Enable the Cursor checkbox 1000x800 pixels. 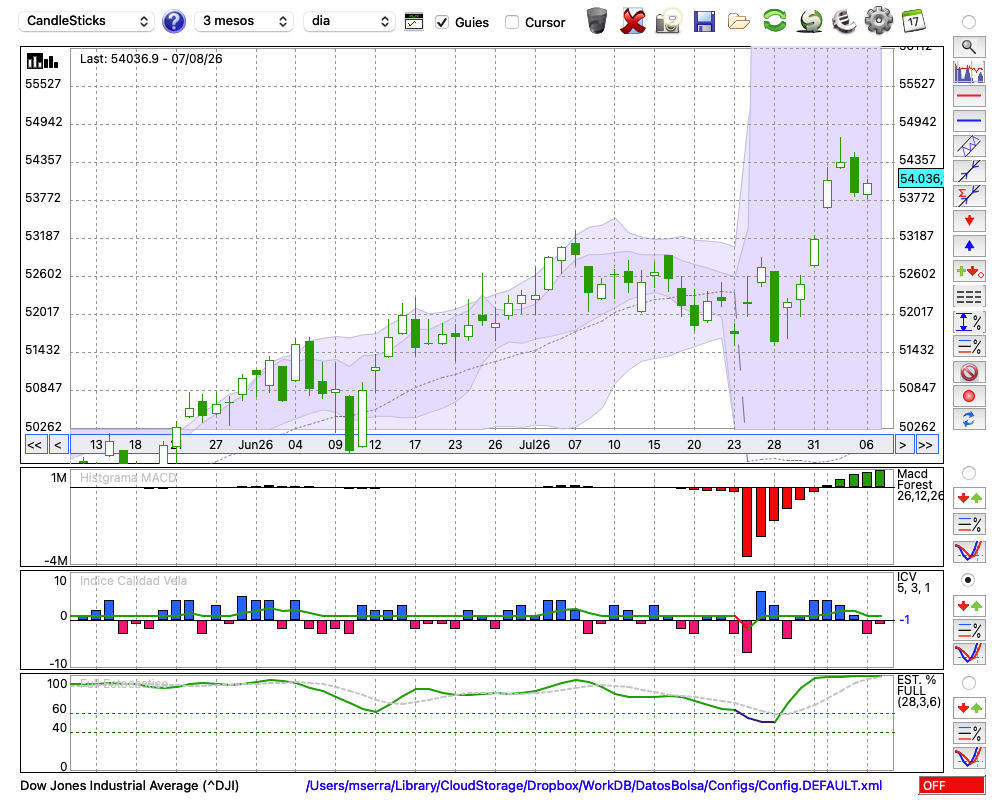tap(511, 22)
